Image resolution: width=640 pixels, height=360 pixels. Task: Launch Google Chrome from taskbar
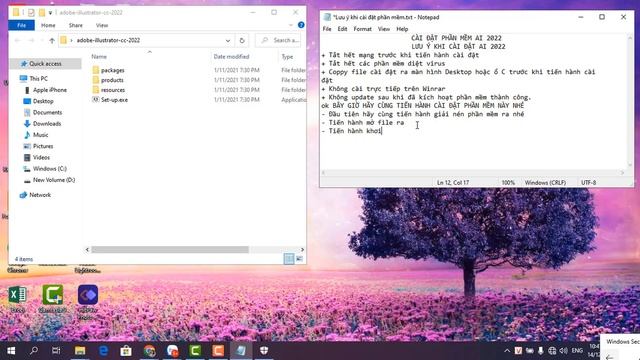click(x=149, y=351)
